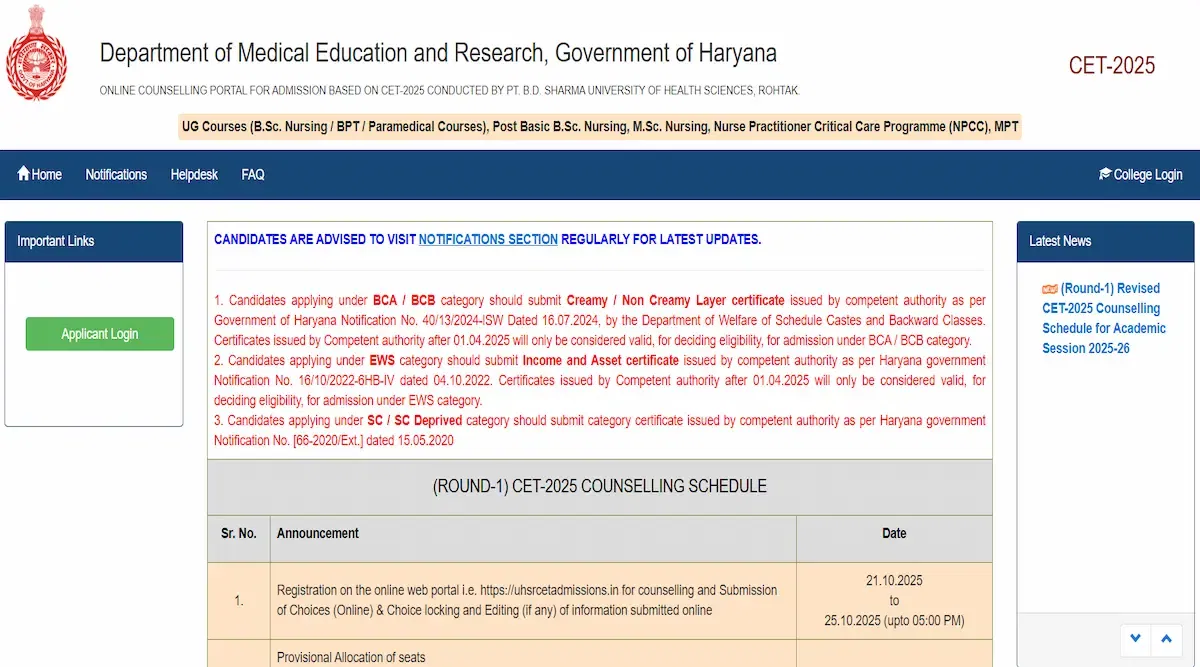This screenshot has width=1200, height=667.
Task: Click the Haryana government emblem logo
Action: click(37, 52)
